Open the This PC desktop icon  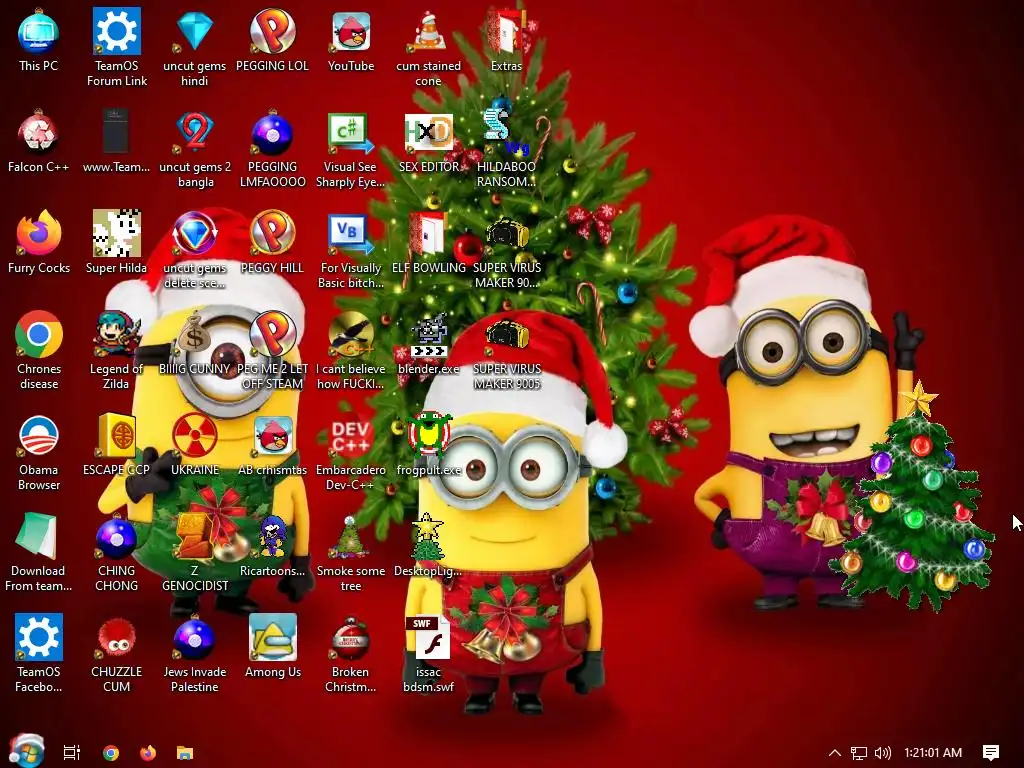pos(38,40)
